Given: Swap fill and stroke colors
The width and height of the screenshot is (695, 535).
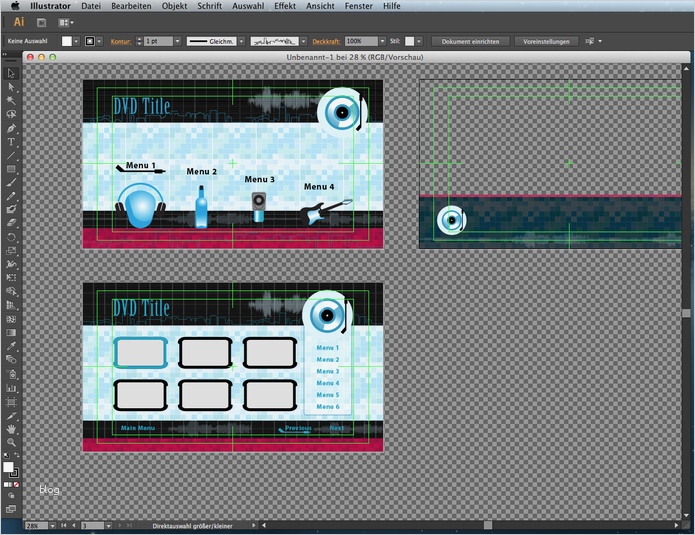Looking at the screenshot, I should (x=16, y=455).
